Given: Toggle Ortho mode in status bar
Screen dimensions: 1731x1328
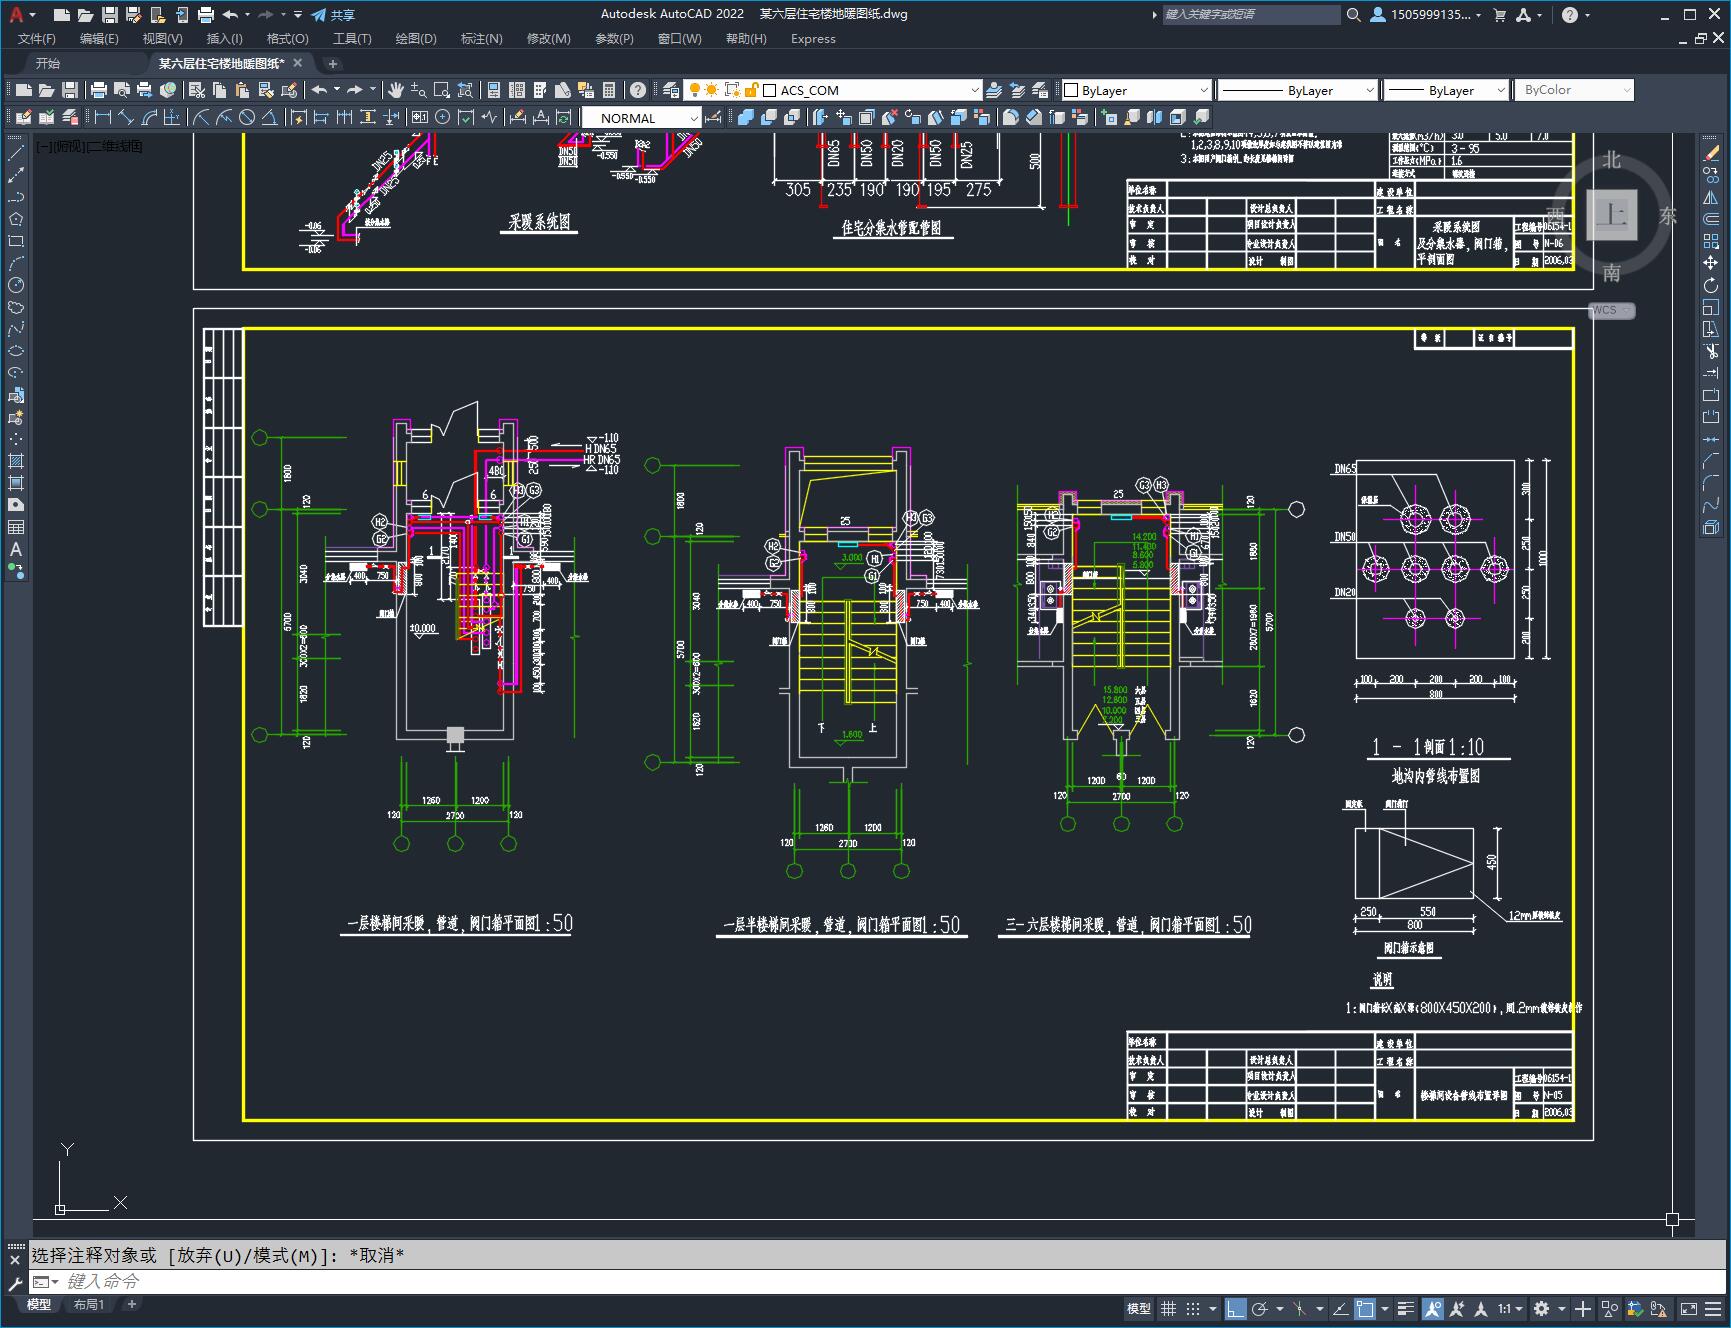Looking at the screenshot, I should point(1236,1308).
